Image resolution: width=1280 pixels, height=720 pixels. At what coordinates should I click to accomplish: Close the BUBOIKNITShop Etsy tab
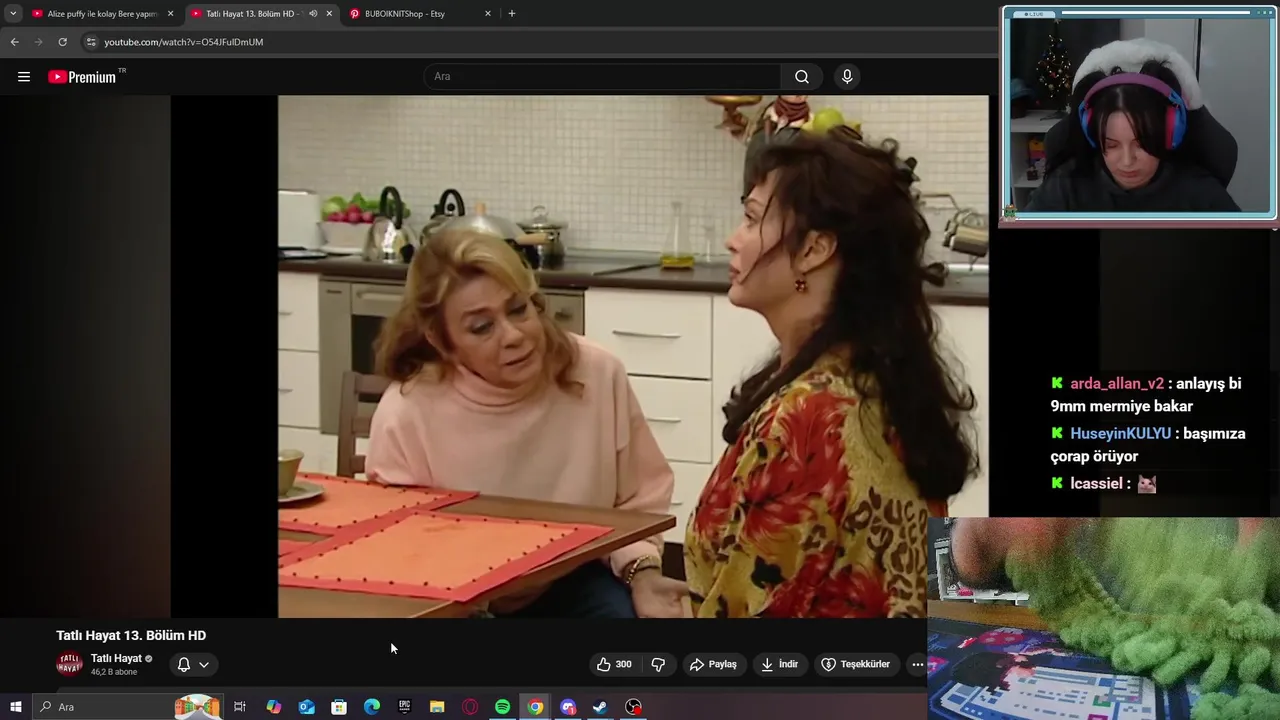click(x=488, y=14)
